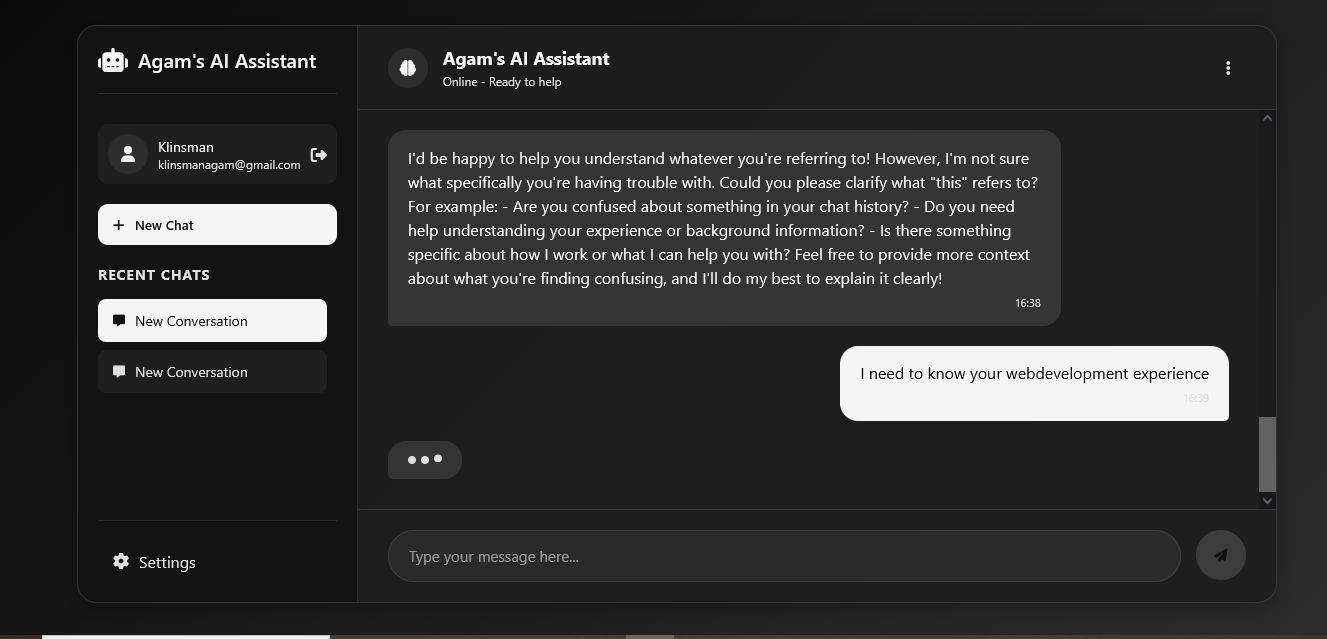Click the brain avatar in chat header
Image resolution: width=1327 pixels, height=639 pixels.
click(408, 68)
